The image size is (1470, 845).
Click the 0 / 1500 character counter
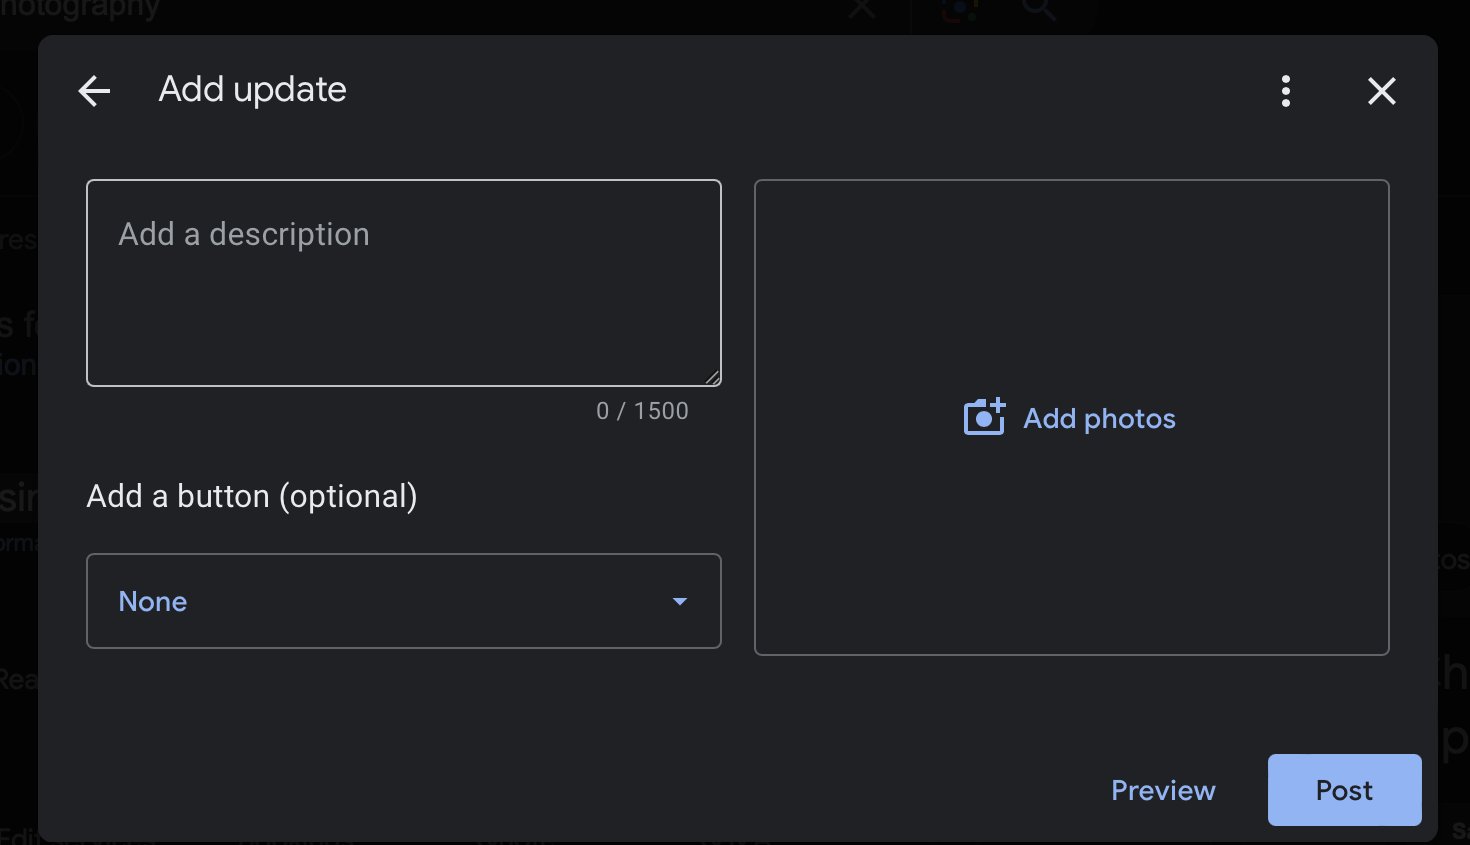643,410
